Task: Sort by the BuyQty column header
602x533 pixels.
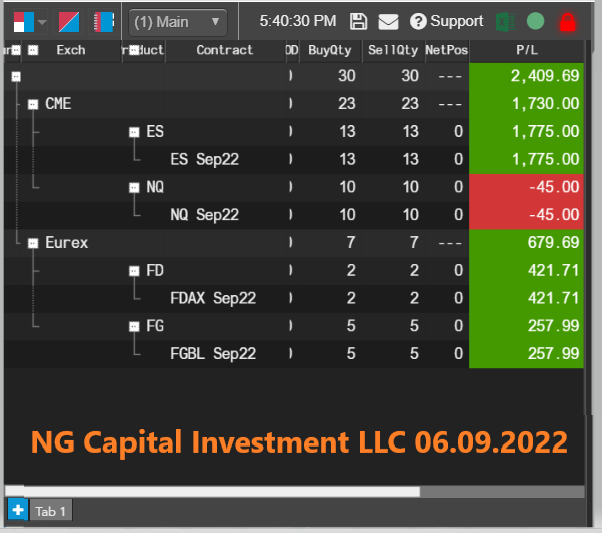Action: tap(330, 50)
